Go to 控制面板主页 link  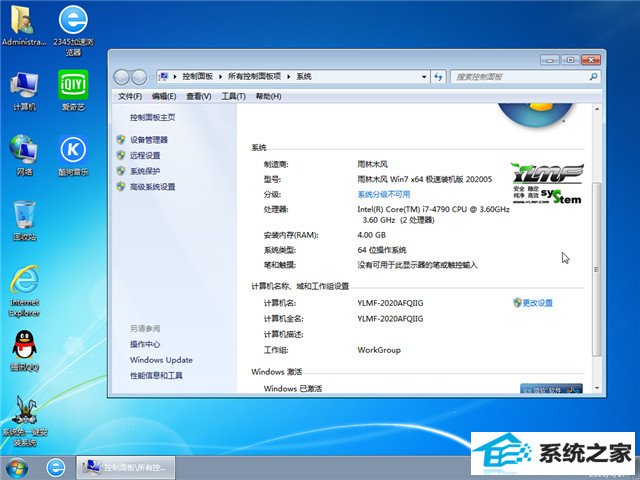point(153,118)
